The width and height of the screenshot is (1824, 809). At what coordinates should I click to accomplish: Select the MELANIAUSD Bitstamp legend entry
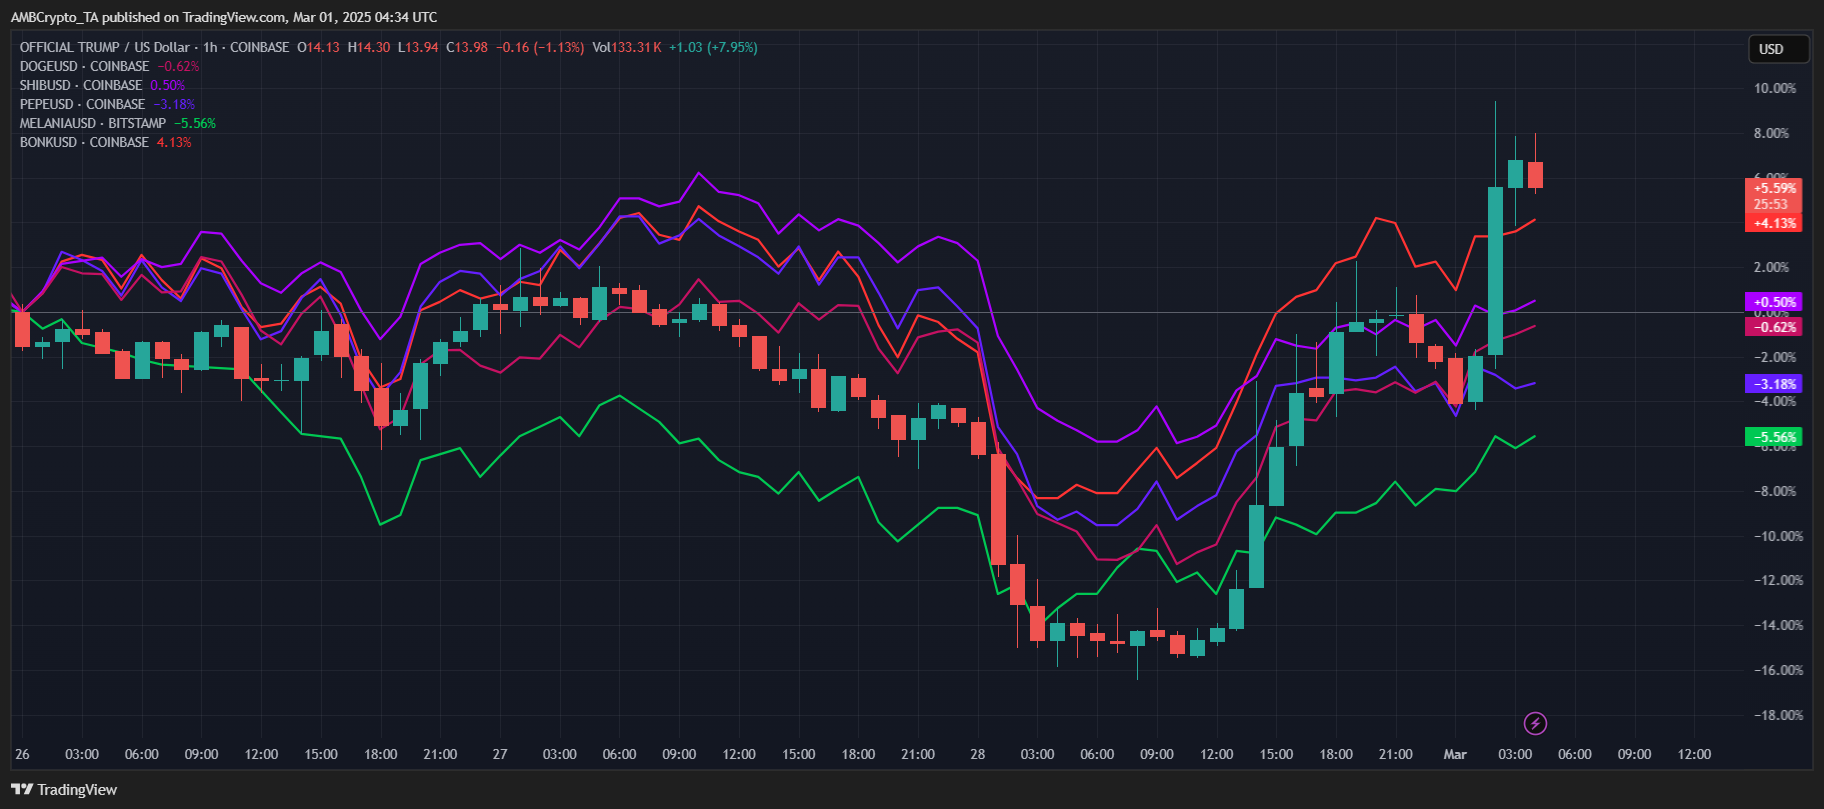coord(92,123)
